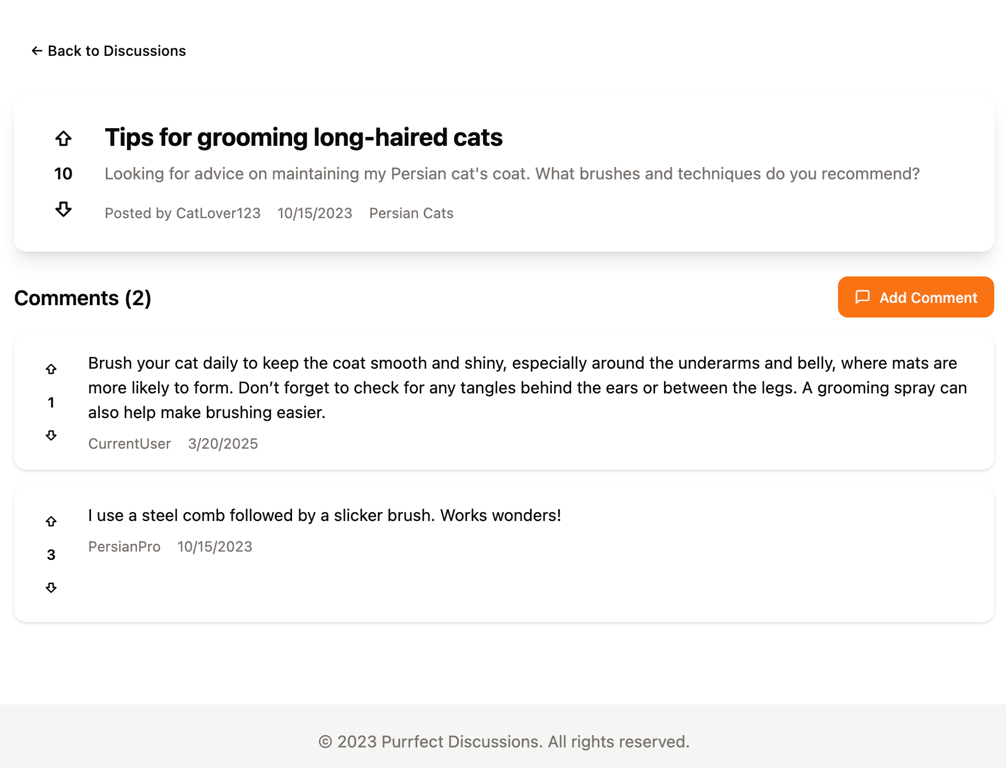
Task: Click the Comments (2) heading
Action: click(x=83, y=298)
